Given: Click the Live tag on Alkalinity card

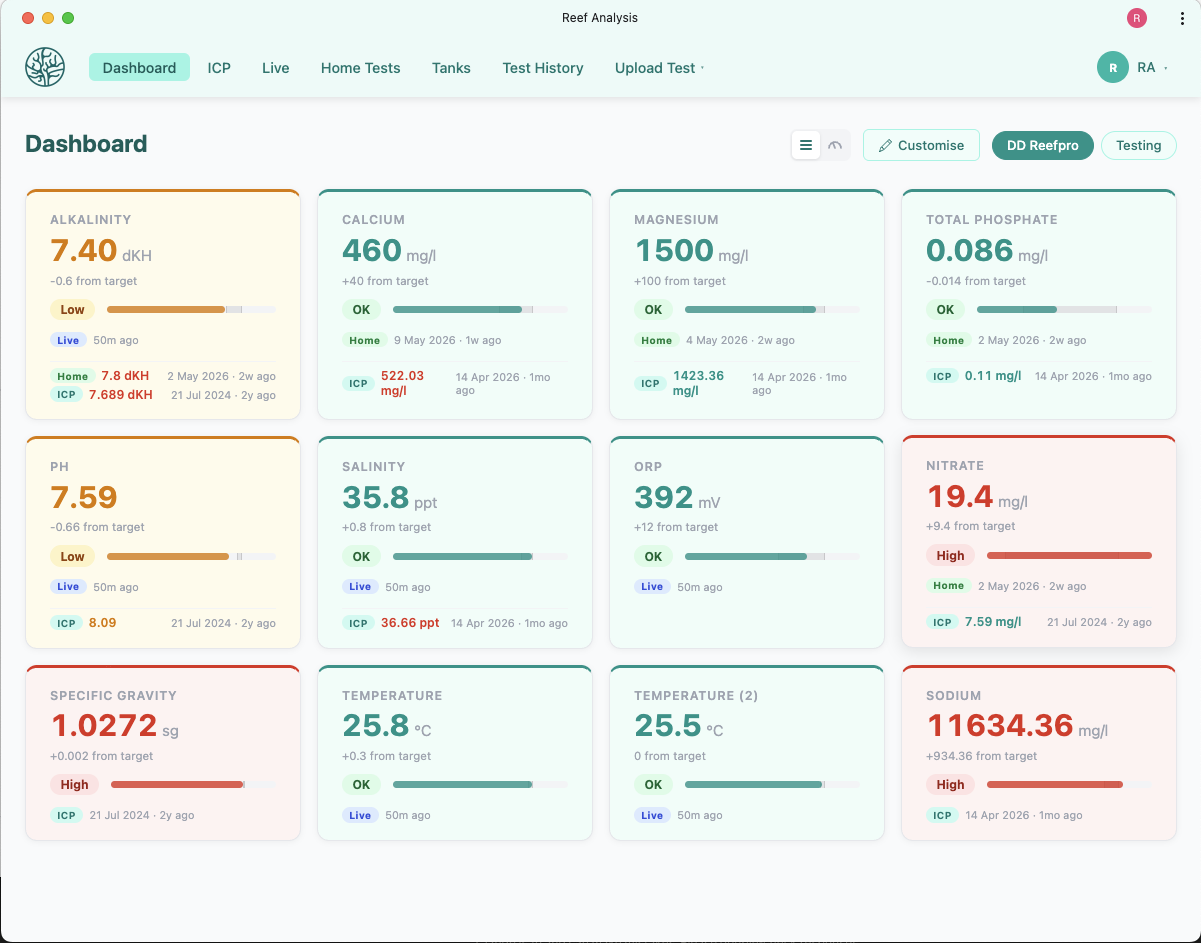Looking at the screenshot, I should (68, 341).
